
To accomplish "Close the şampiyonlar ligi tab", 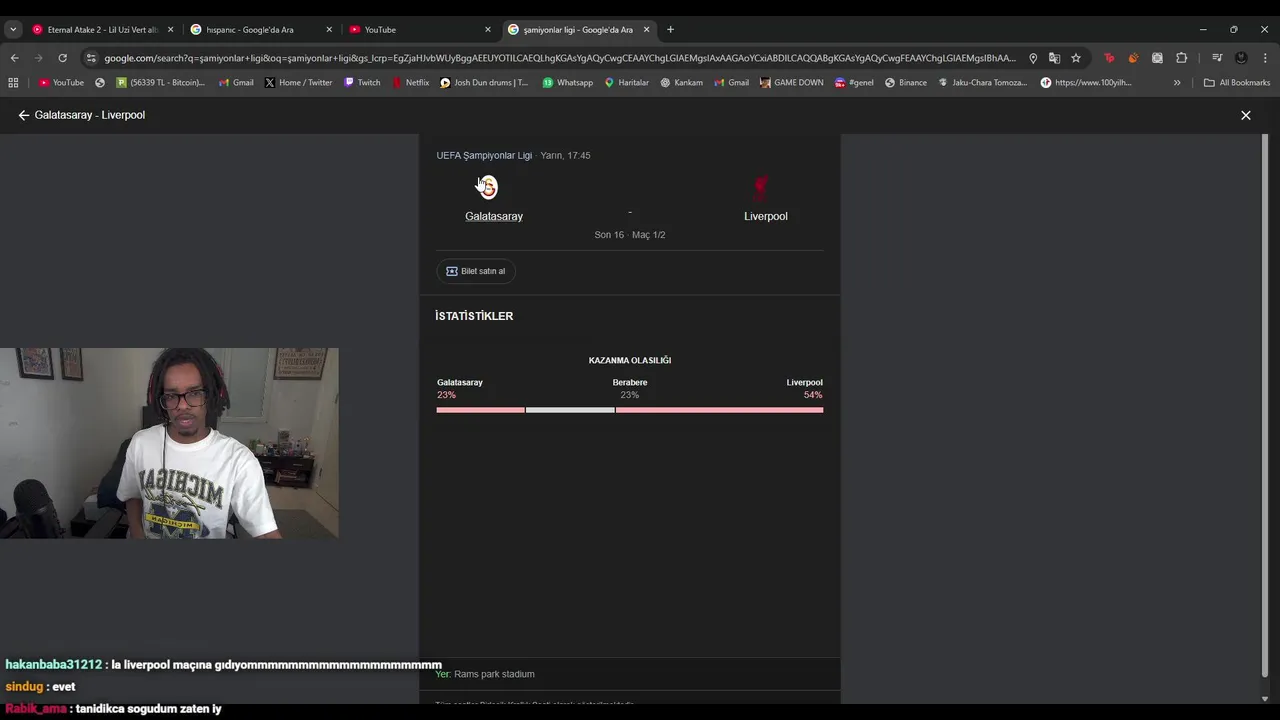I will [x=646, y=30].
